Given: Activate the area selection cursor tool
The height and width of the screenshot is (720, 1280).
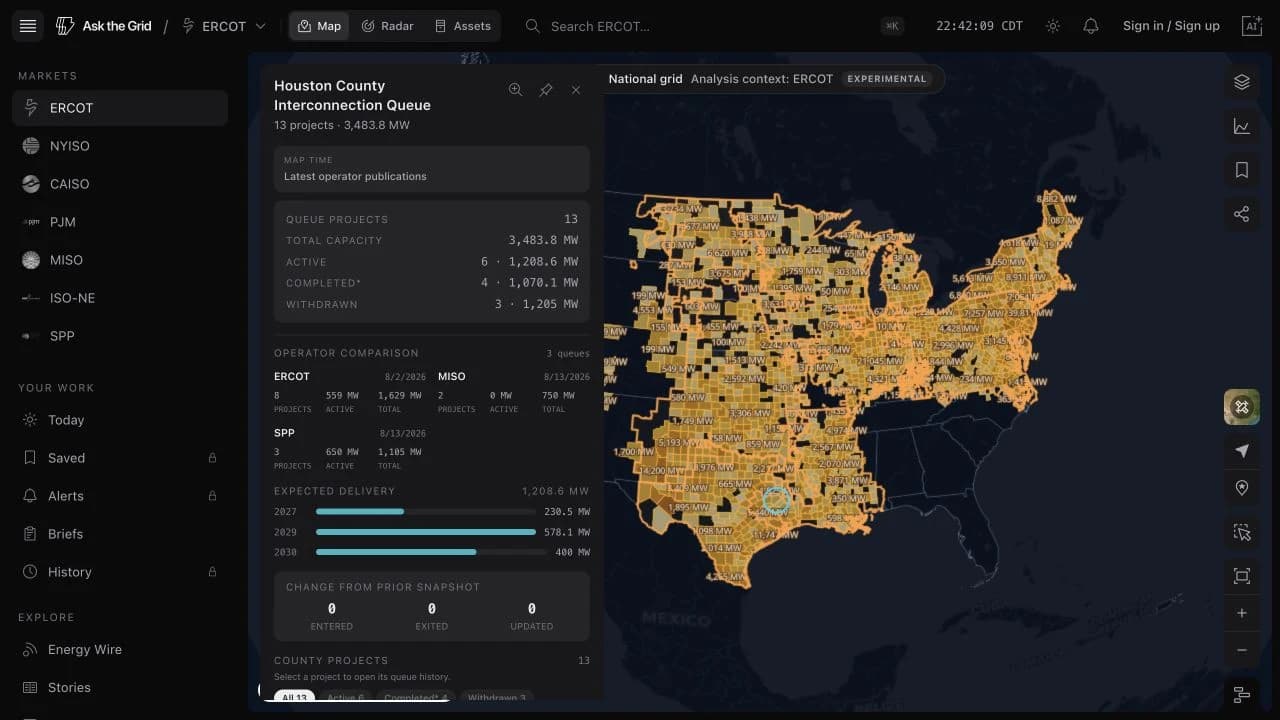Looking at the screenshot, I should tap(1242, 532).
